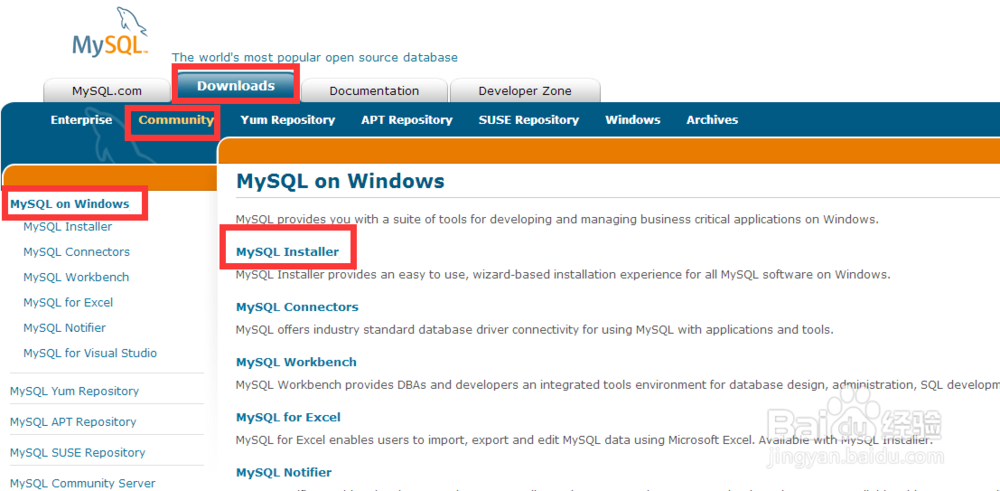Click MySQL on Windows sidebar link

click(70, 204)
